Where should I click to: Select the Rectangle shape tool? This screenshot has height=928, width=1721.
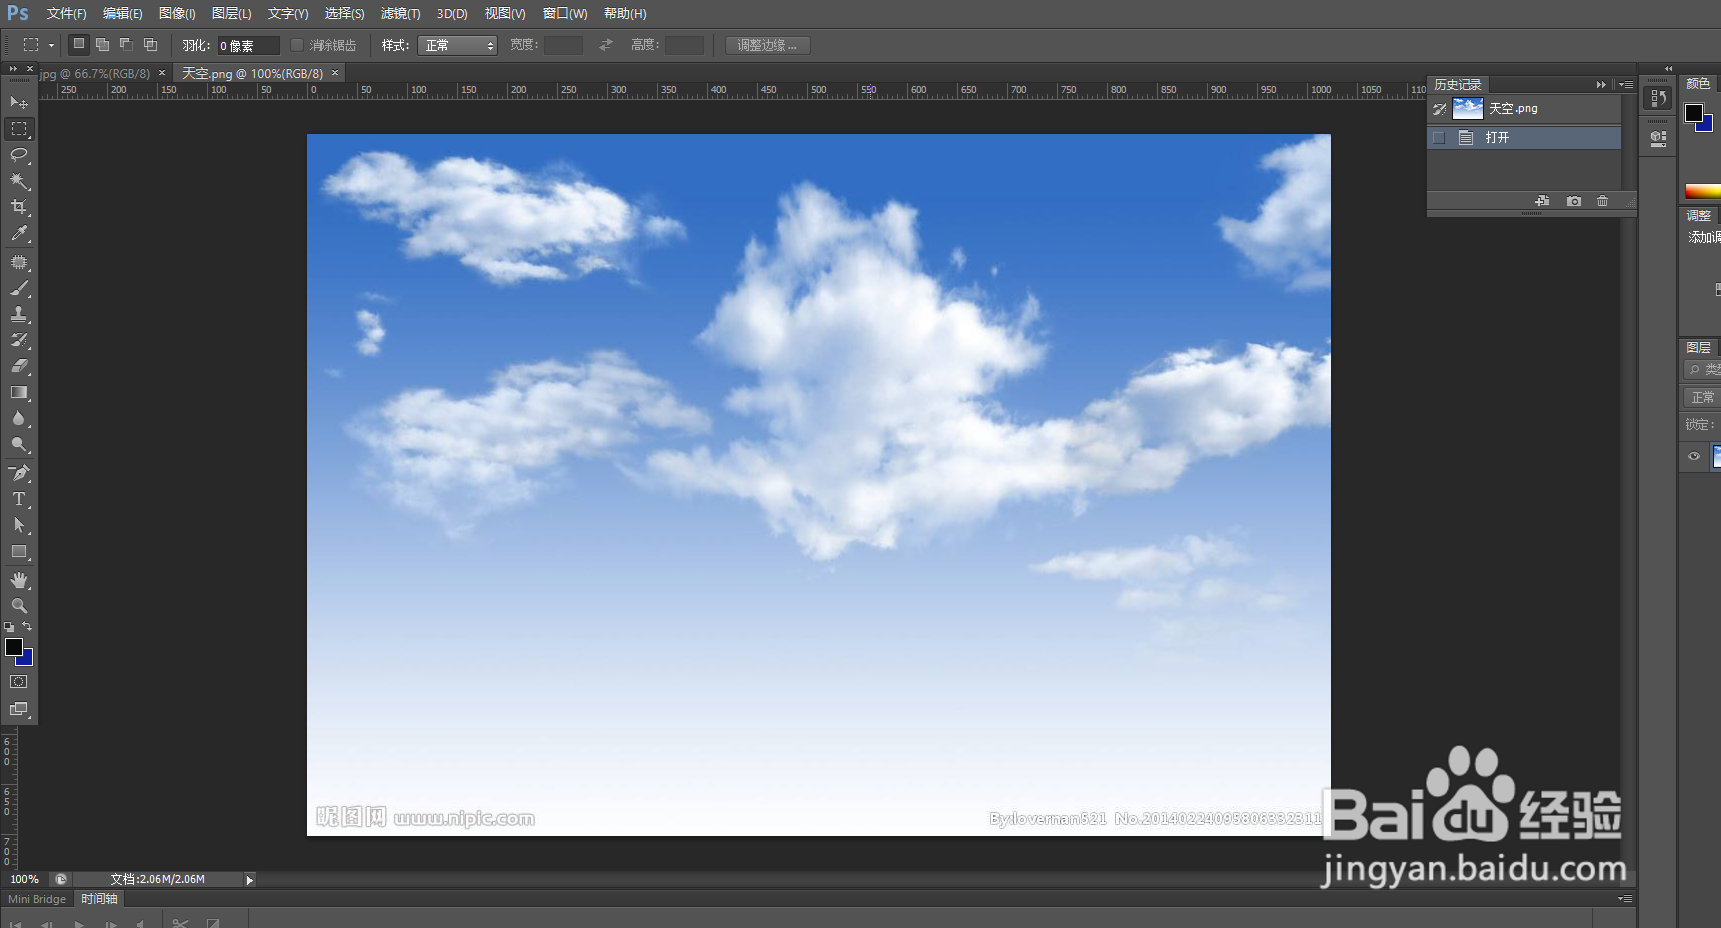click(19, 552)
